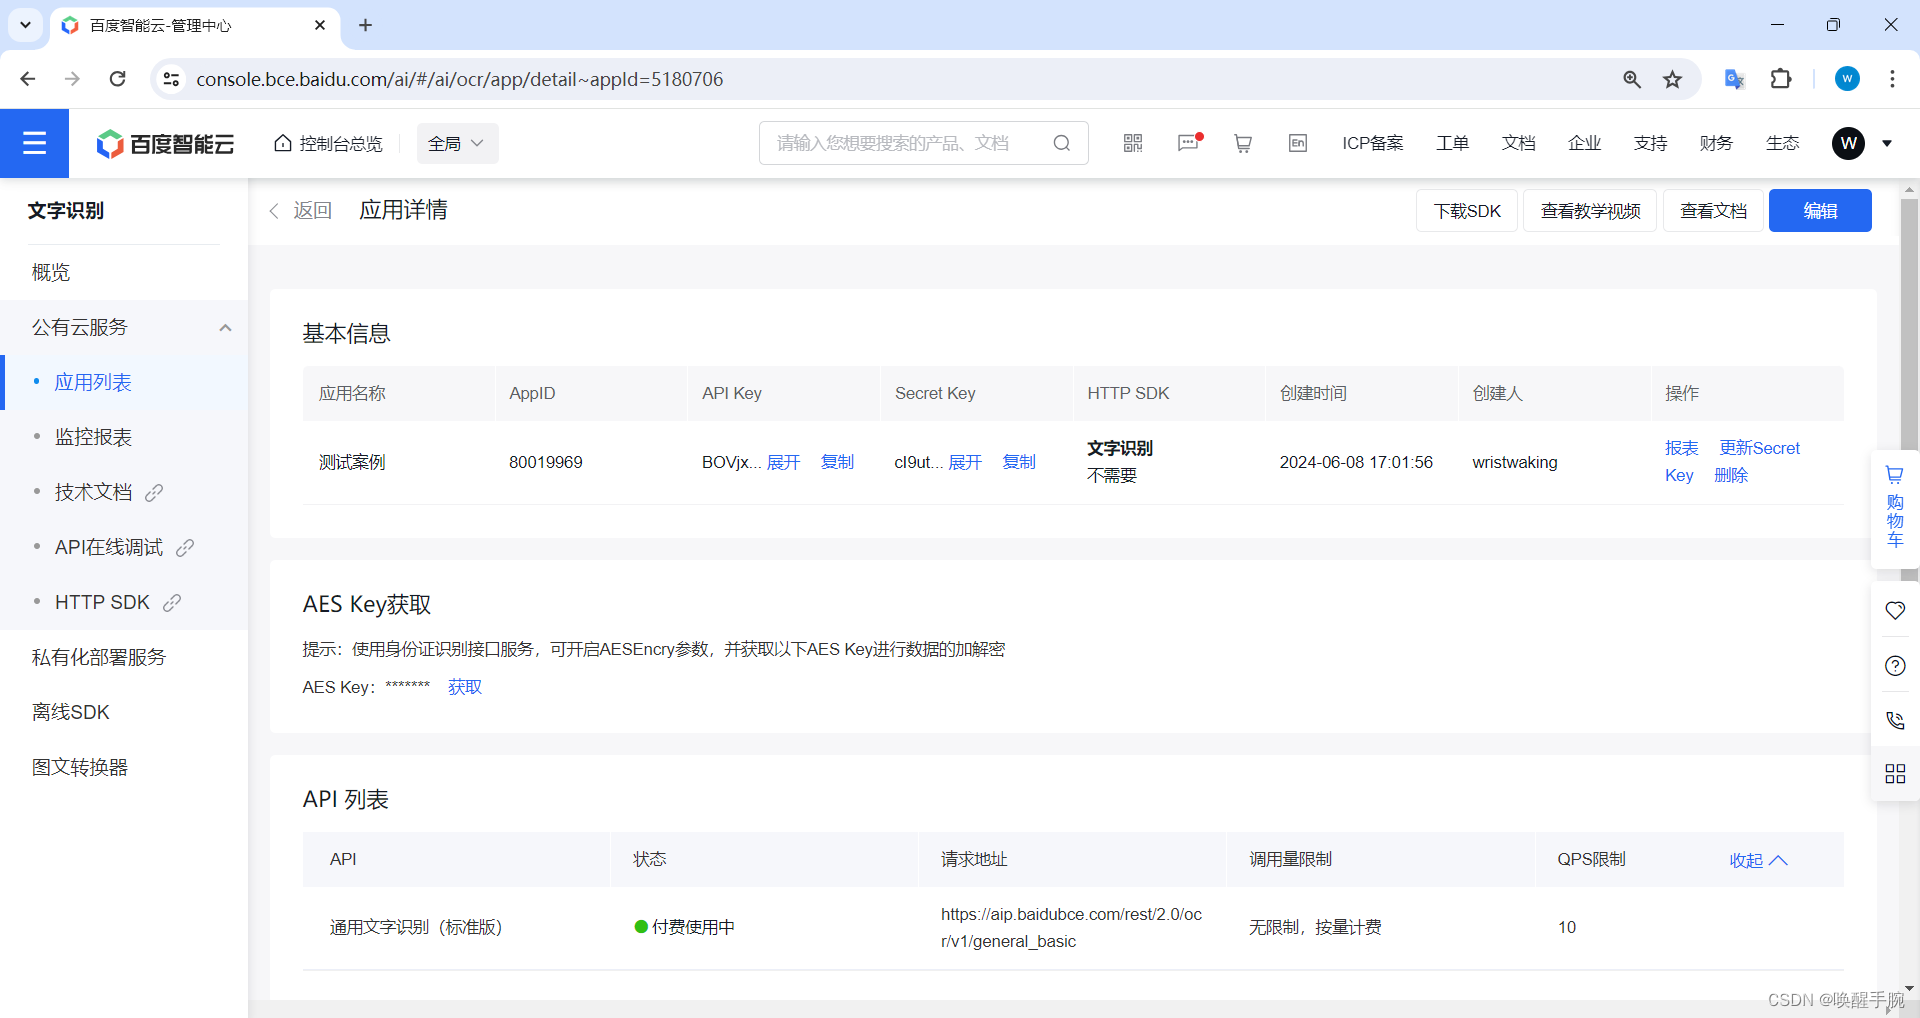Open the QR code icon in header
This screenshot has width=1920, height=1018.
click(1132, 143)
